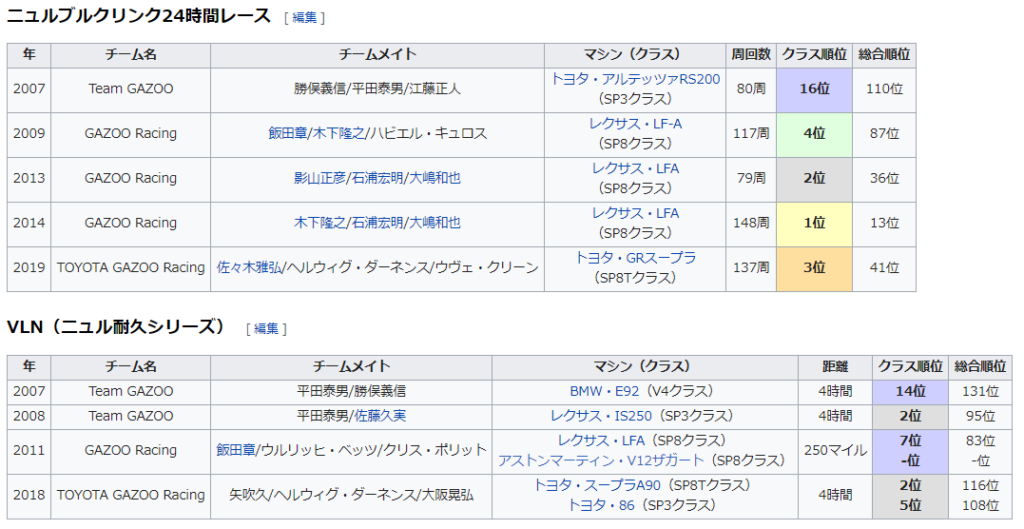Open 大嶋和也 link in 2013 row
The width and height of the screenshot is (1024, 529).
click(x=434, y=178)
